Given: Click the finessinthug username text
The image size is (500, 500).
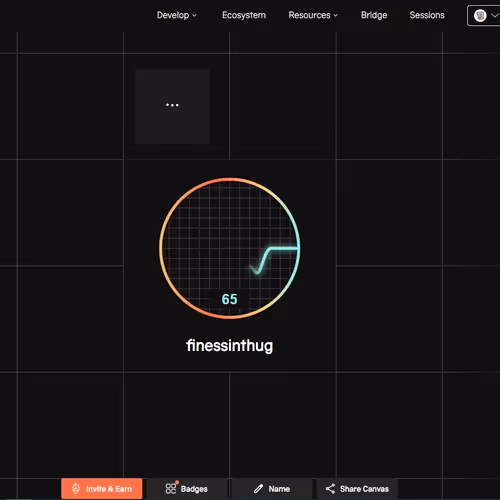Looking at the screenshot, I should 230,346.
